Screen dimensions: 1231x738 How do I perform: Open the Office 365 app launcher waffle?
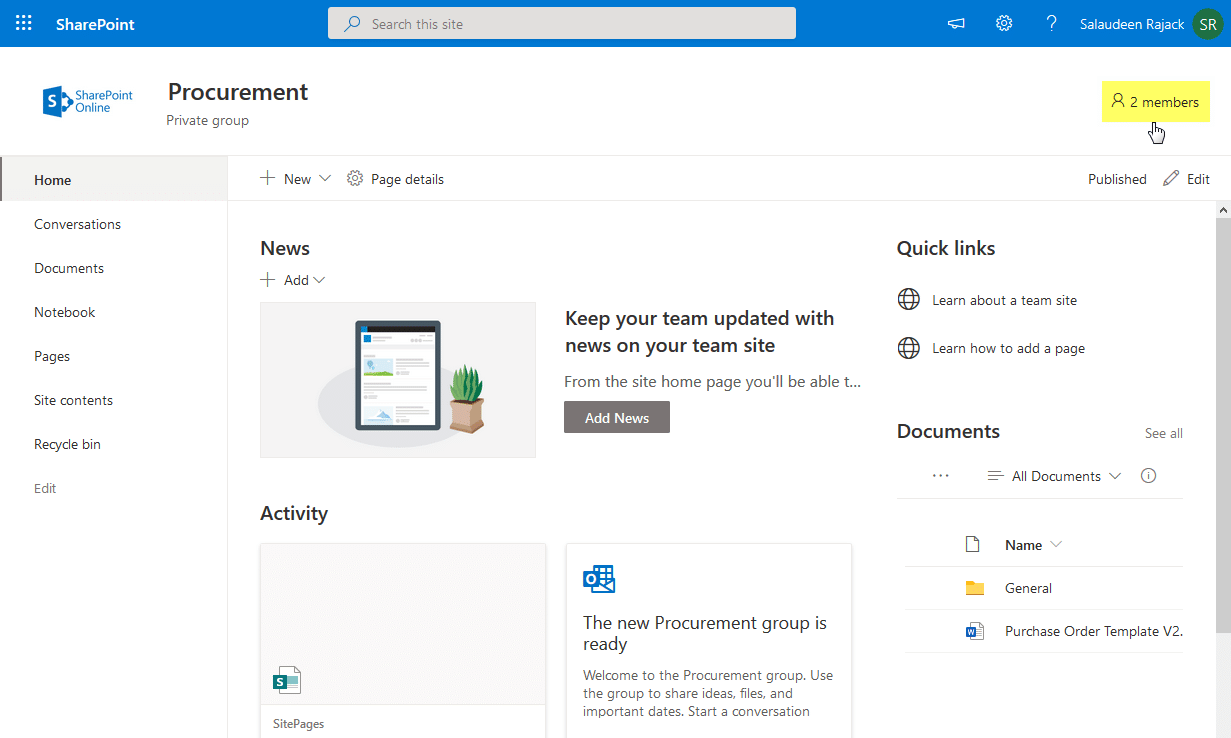[23, 23]
